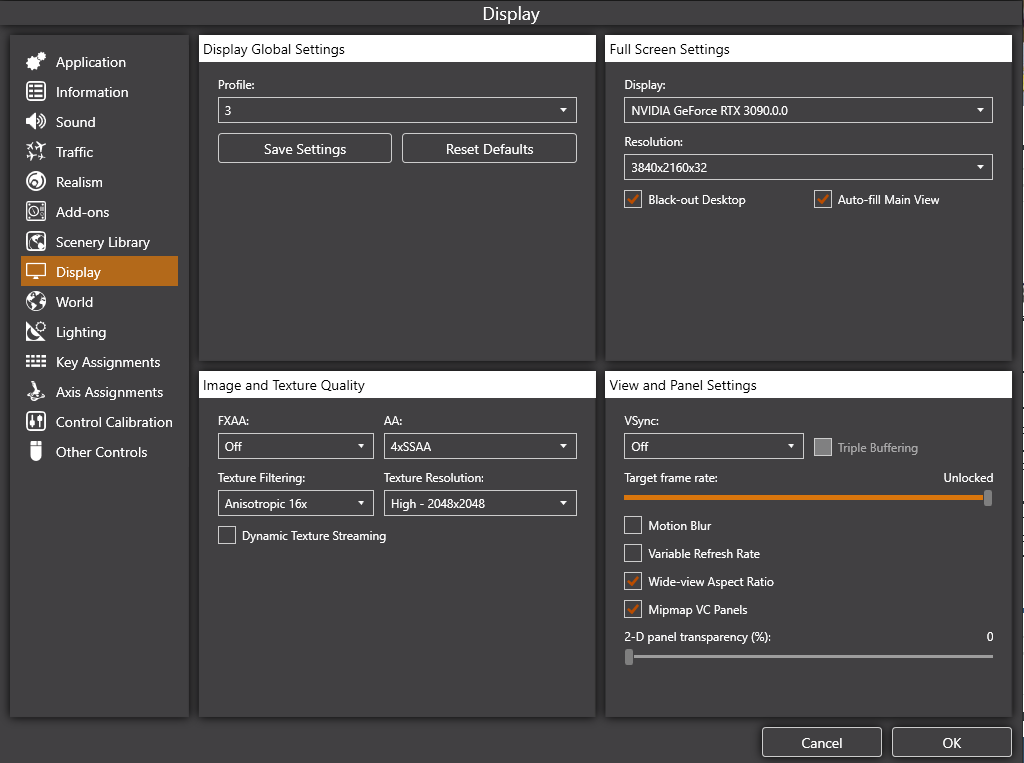Viewport: 1024px width, 763px height.
Task: Click the 2-D panel transparency slider handle
Action: 629,657
